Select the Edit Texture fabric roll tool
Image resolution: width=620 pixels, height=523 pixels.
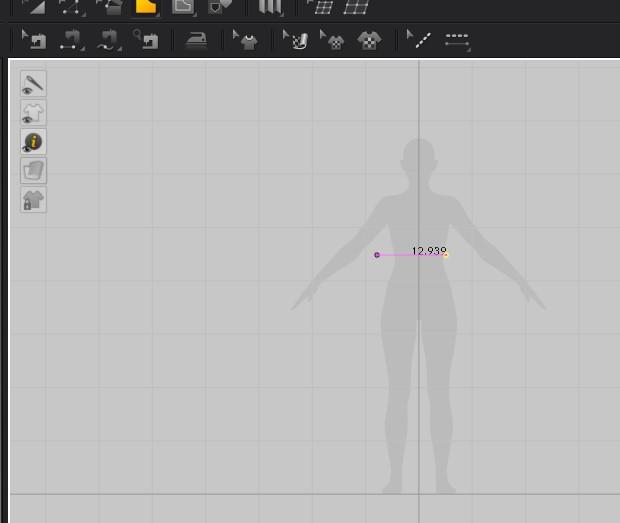coord(295,40)
